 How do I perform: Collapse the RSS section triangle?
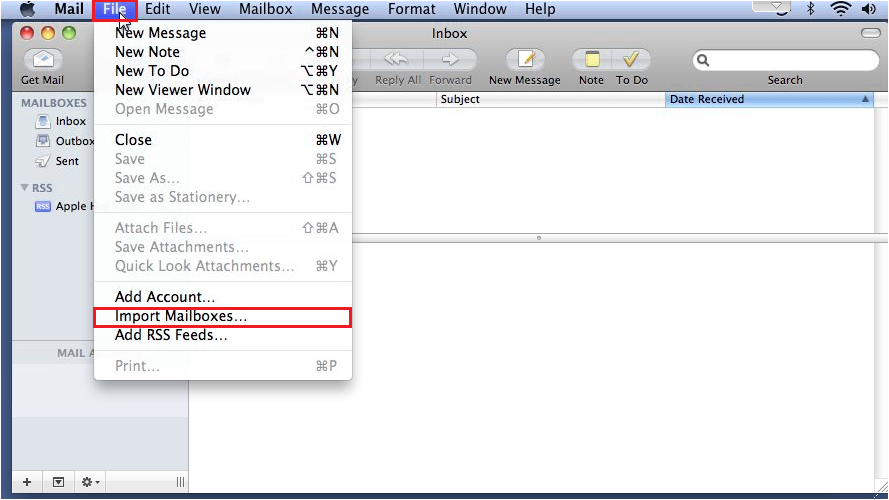tap(24, 187)
